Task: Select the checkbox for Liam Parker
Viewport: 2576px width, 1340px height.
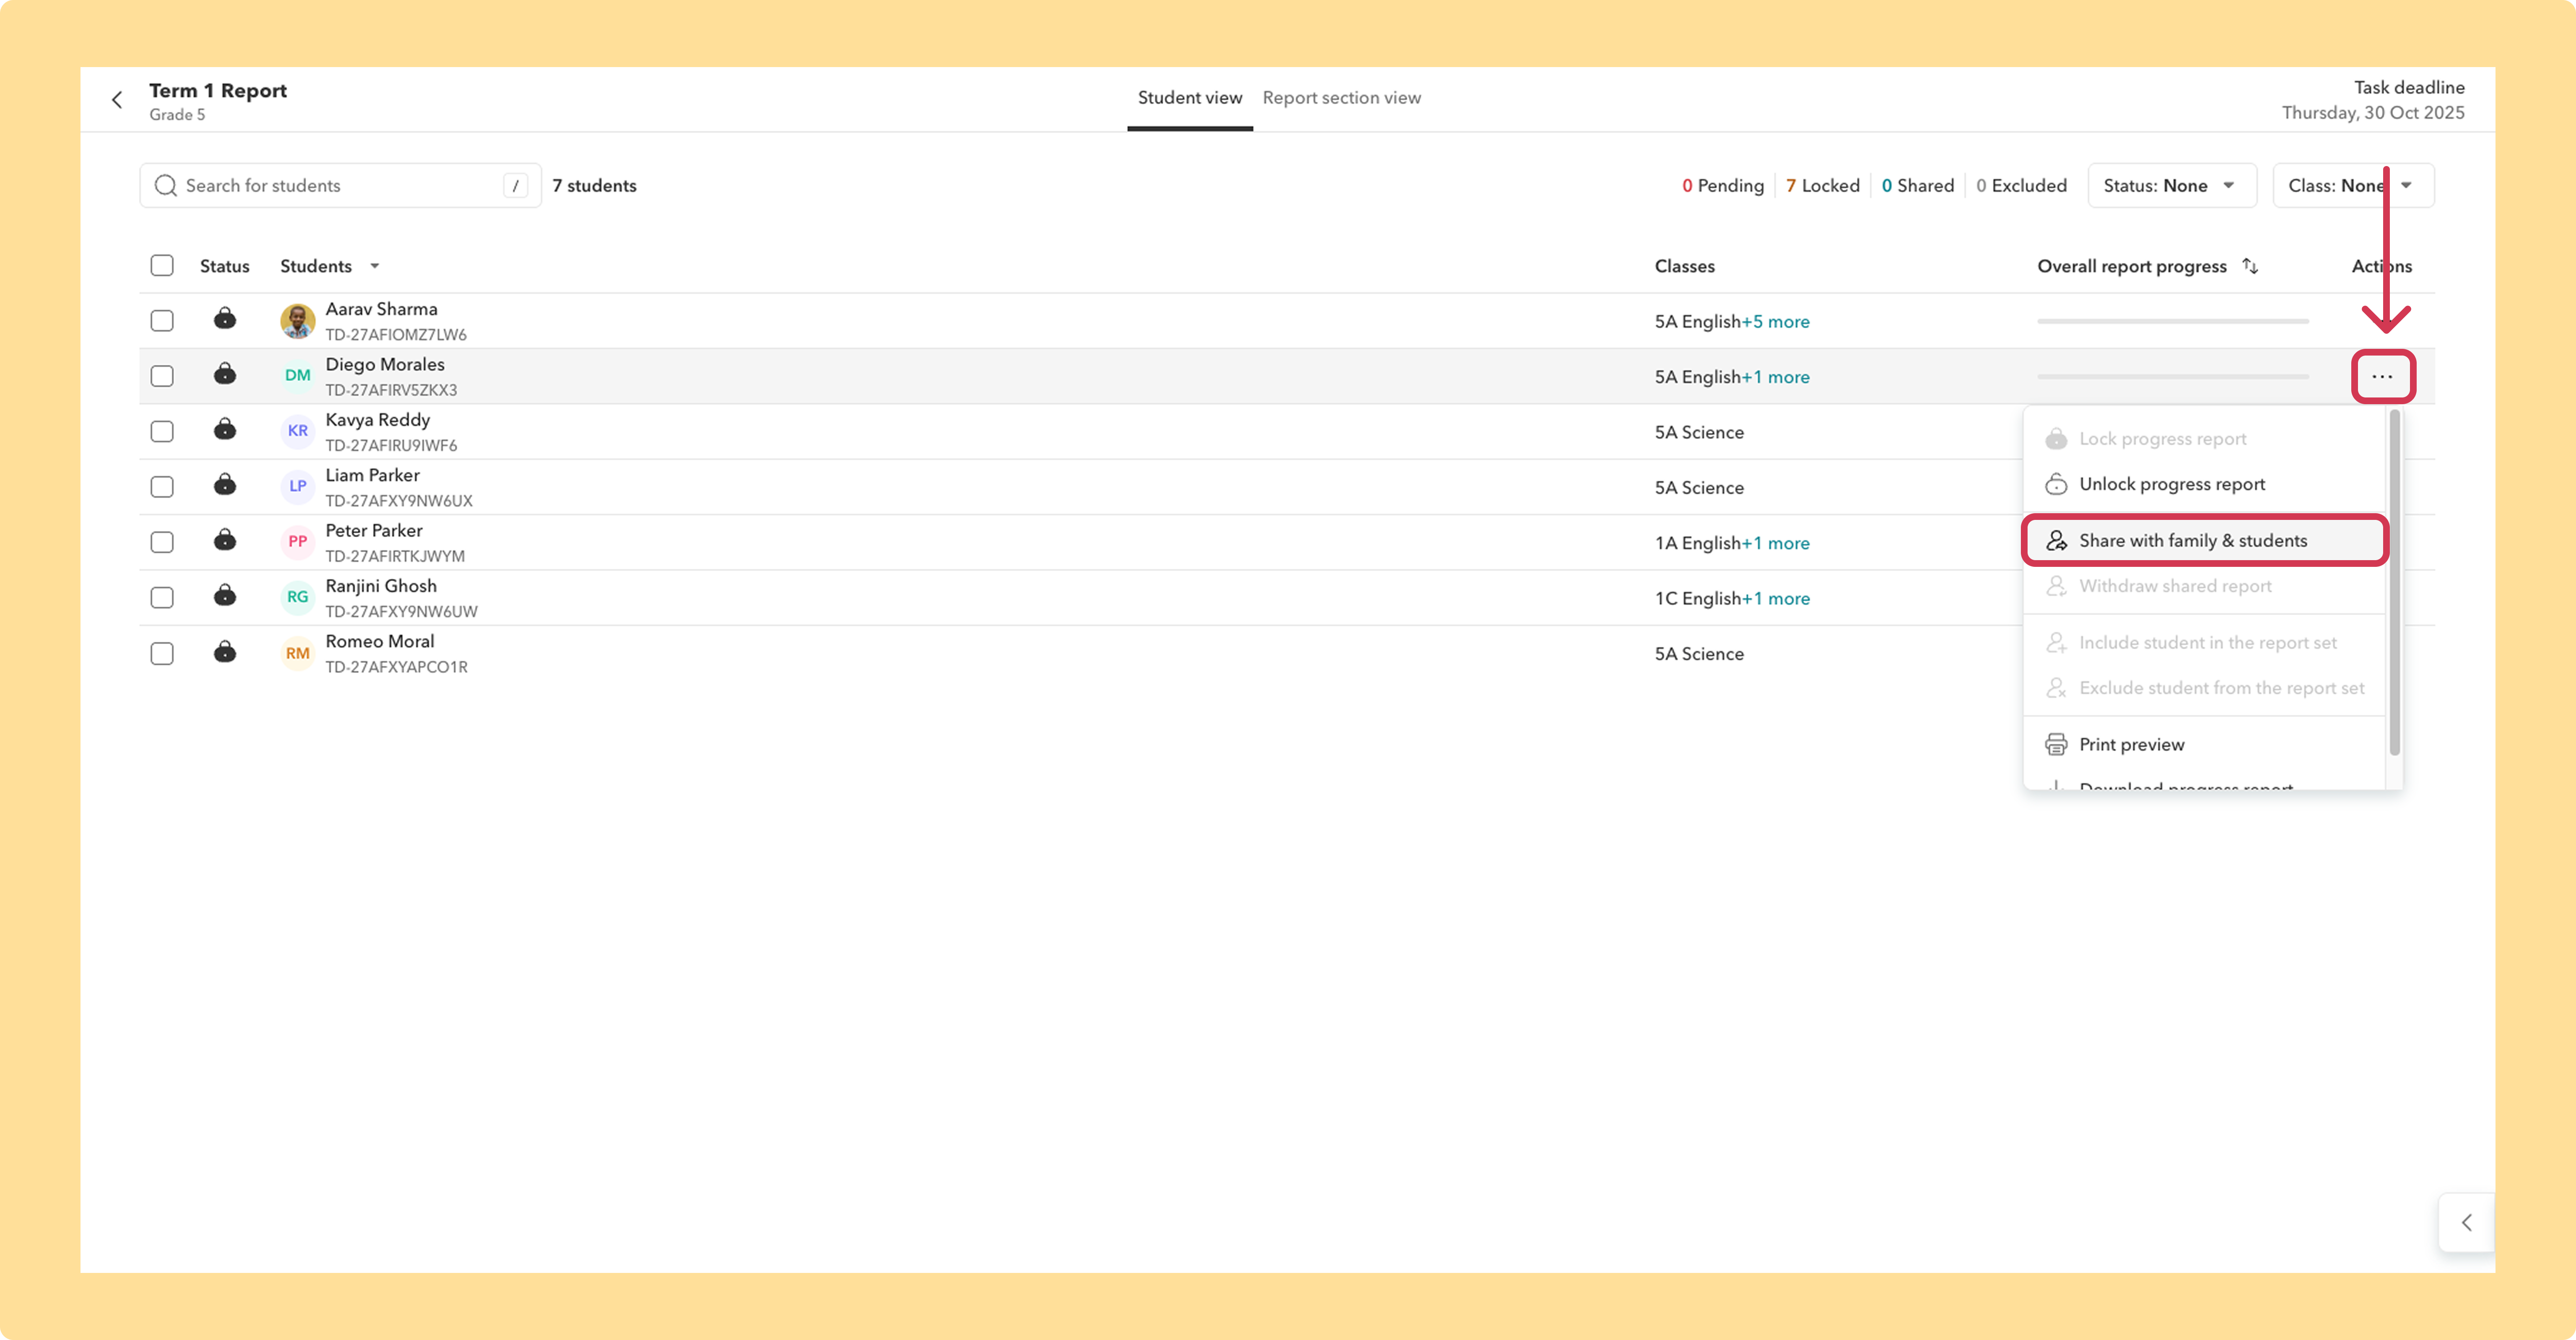Action: (x=162, y=487)
